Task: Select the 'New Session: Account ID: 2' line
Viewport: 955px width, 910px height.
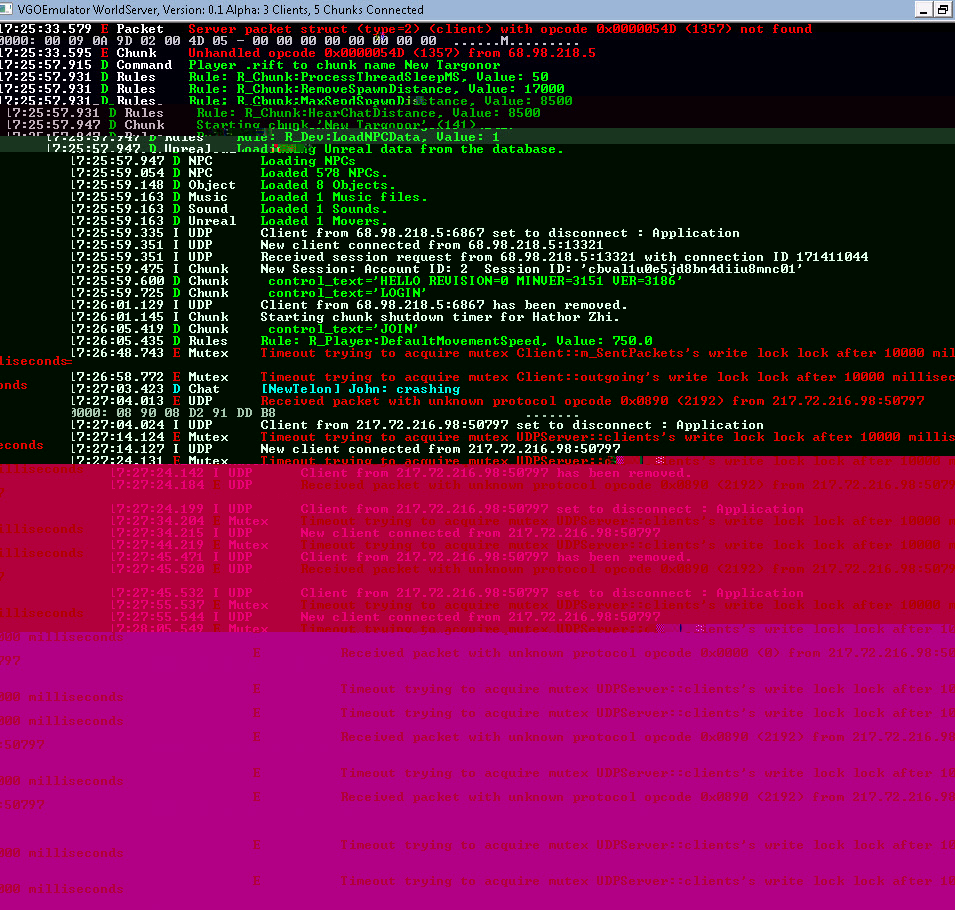Action: 532,269
